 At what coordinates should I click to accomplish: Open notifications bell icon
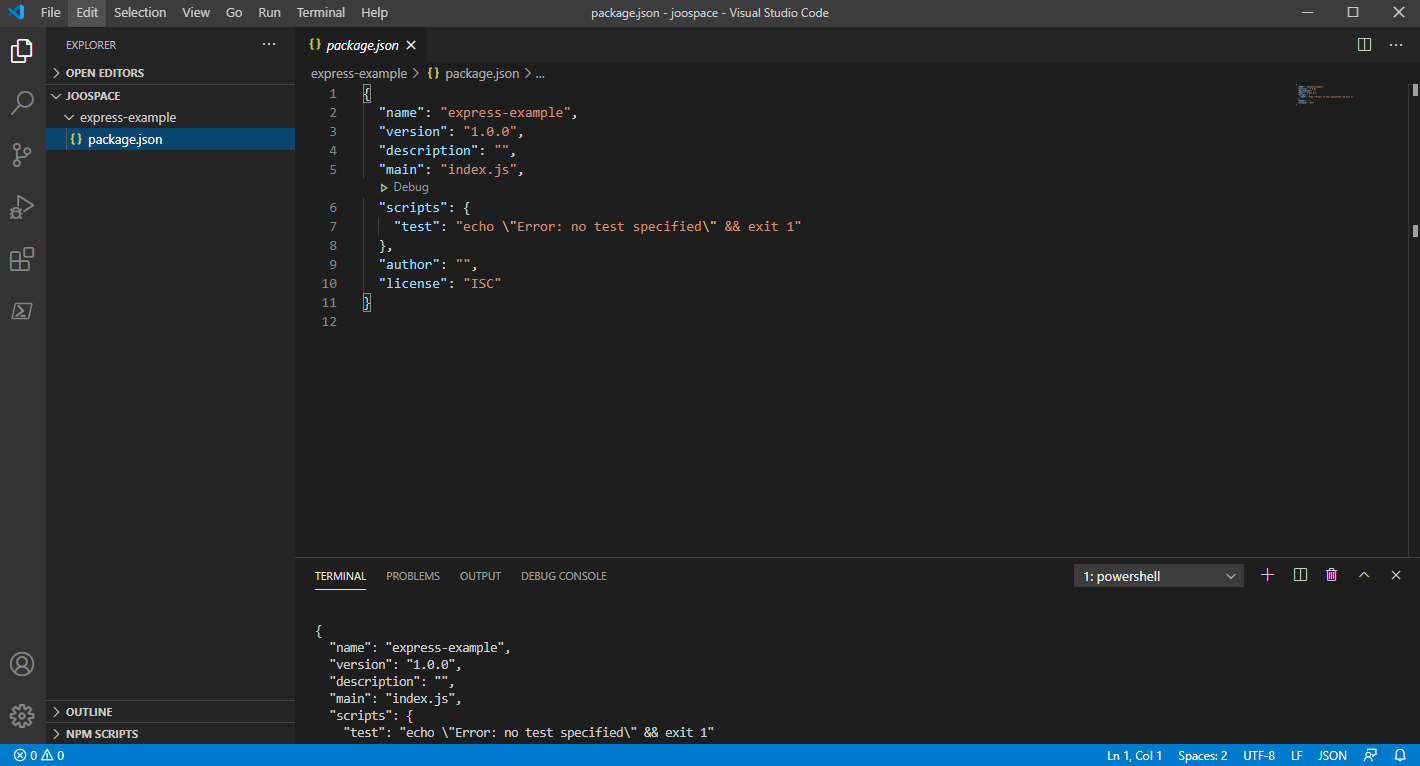[1400, 756]
